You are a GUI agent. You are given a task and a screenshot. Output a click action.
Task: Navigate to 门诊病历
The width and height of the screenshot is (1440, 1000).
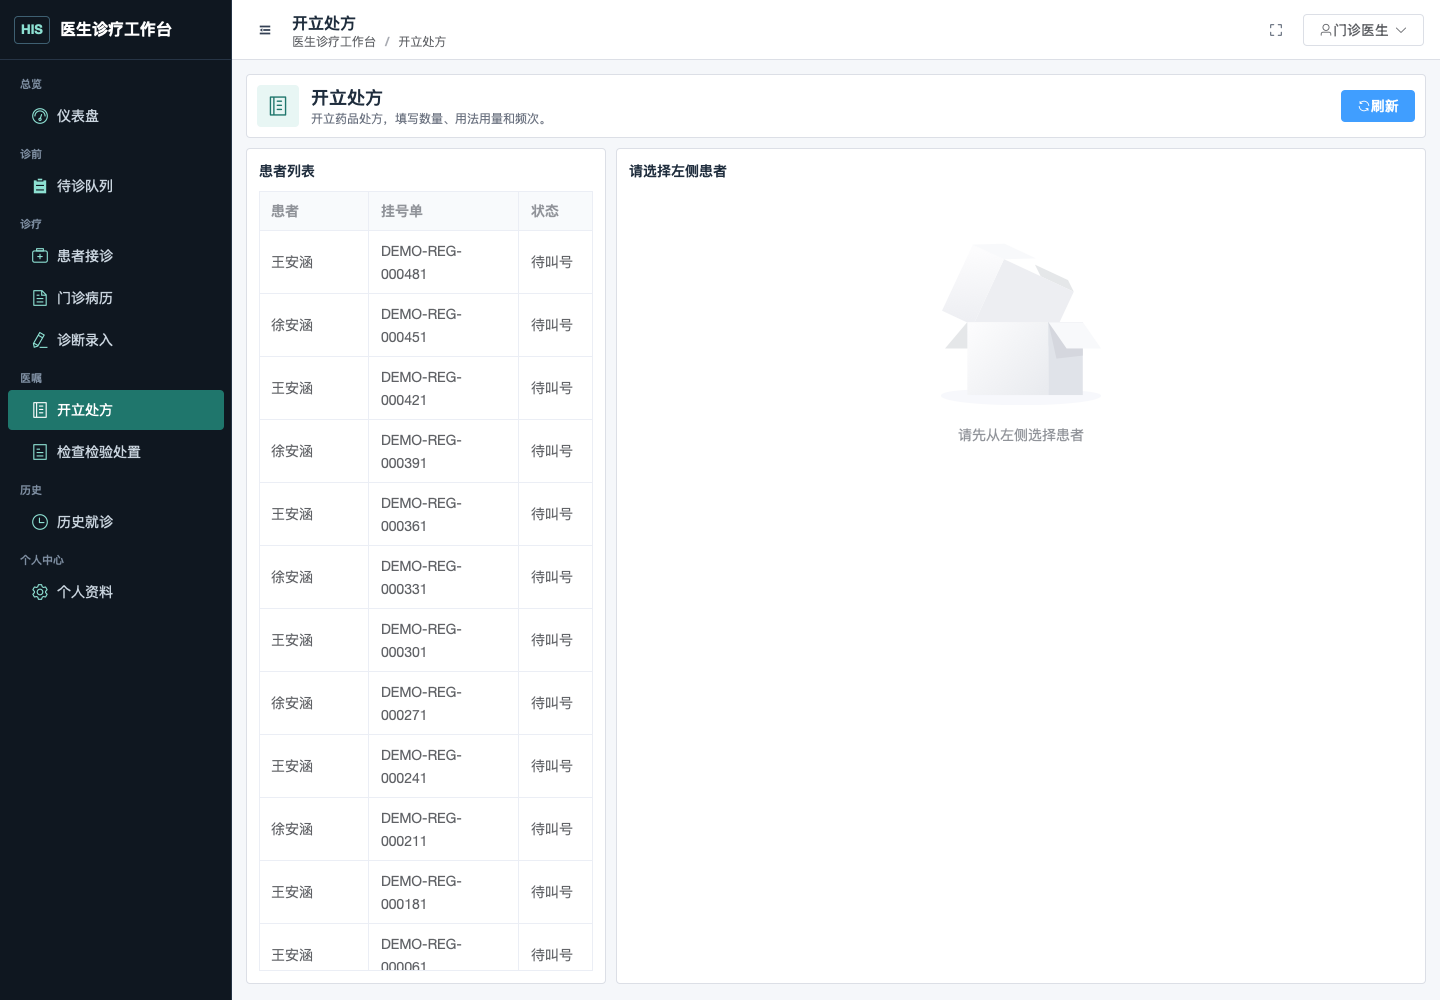(116, 298)
